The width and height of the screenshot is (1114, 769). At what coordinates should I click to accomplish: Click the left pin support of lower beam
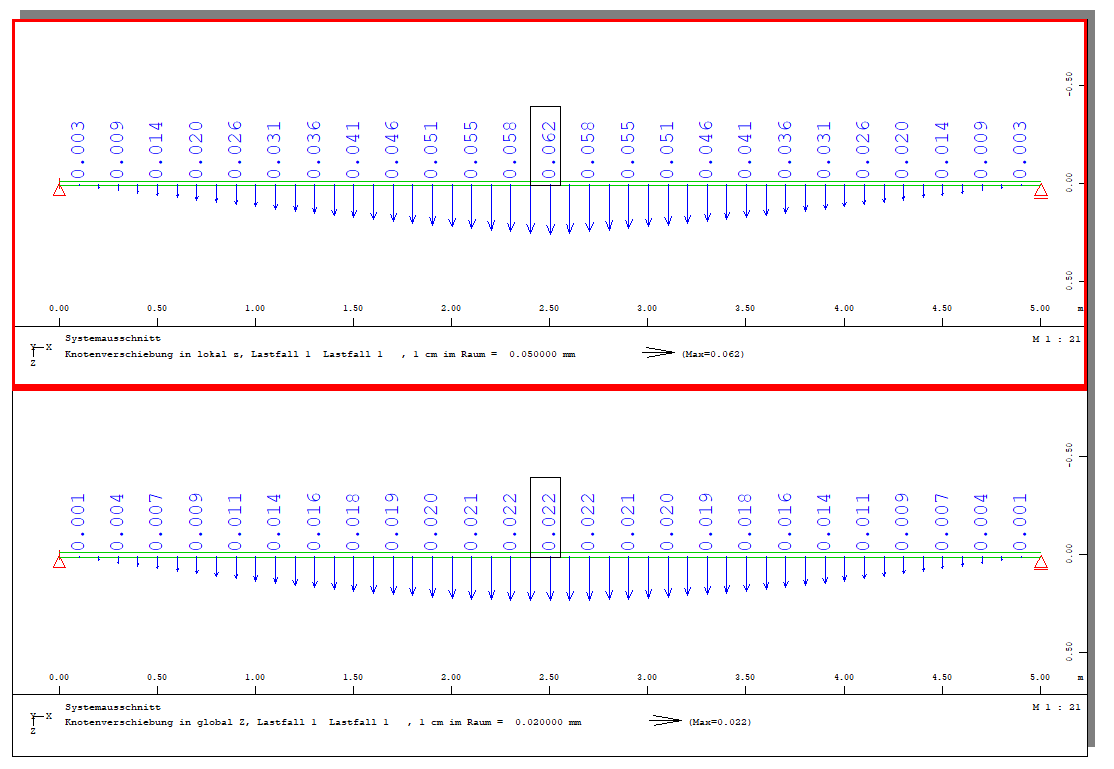coord(60,560)
